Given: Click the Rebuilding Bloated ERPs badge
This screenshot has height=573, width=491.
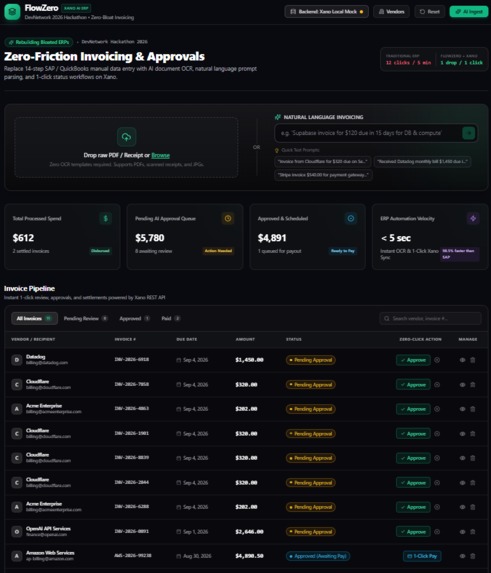Looking at the screenshot, I should 39,42.
